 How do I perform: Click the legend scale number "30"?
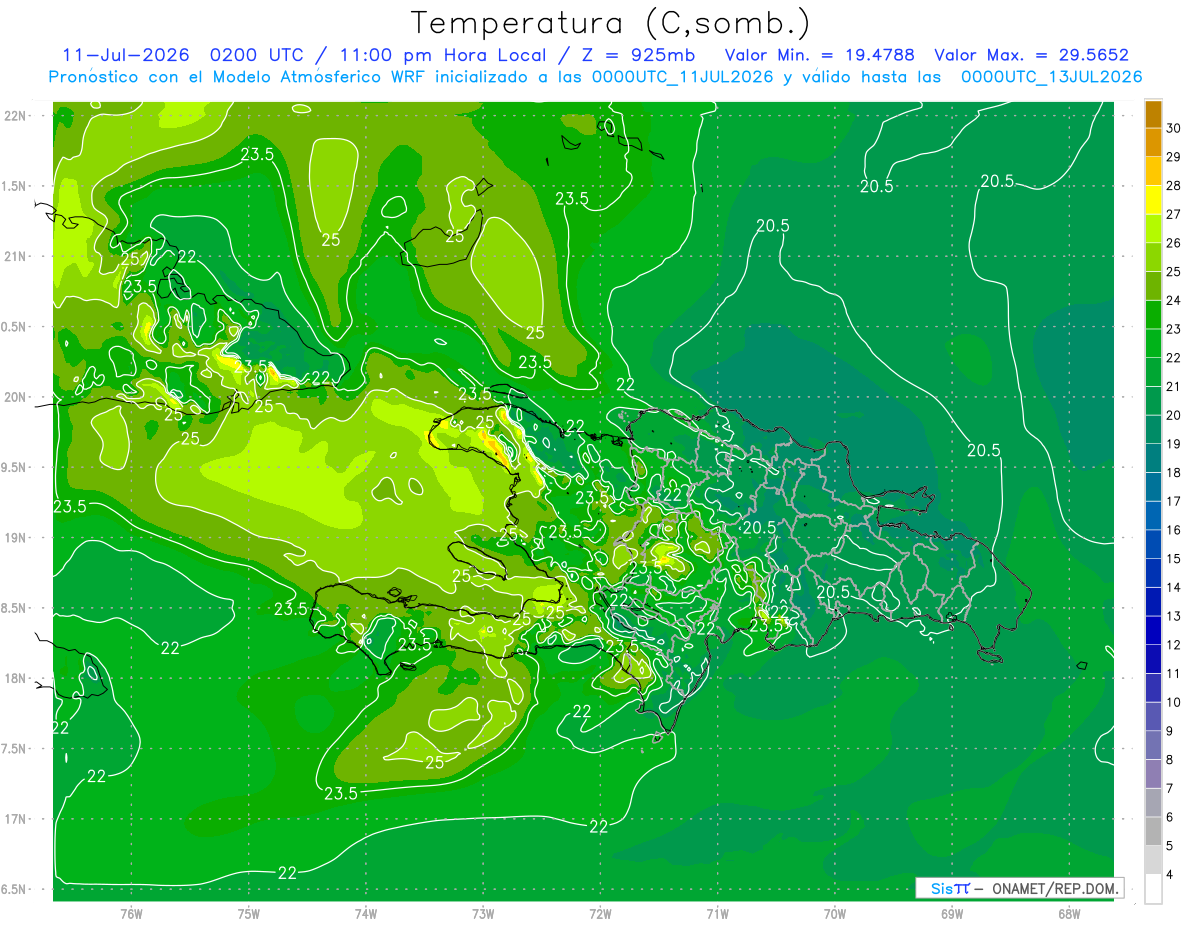[x=1174, y=128]
